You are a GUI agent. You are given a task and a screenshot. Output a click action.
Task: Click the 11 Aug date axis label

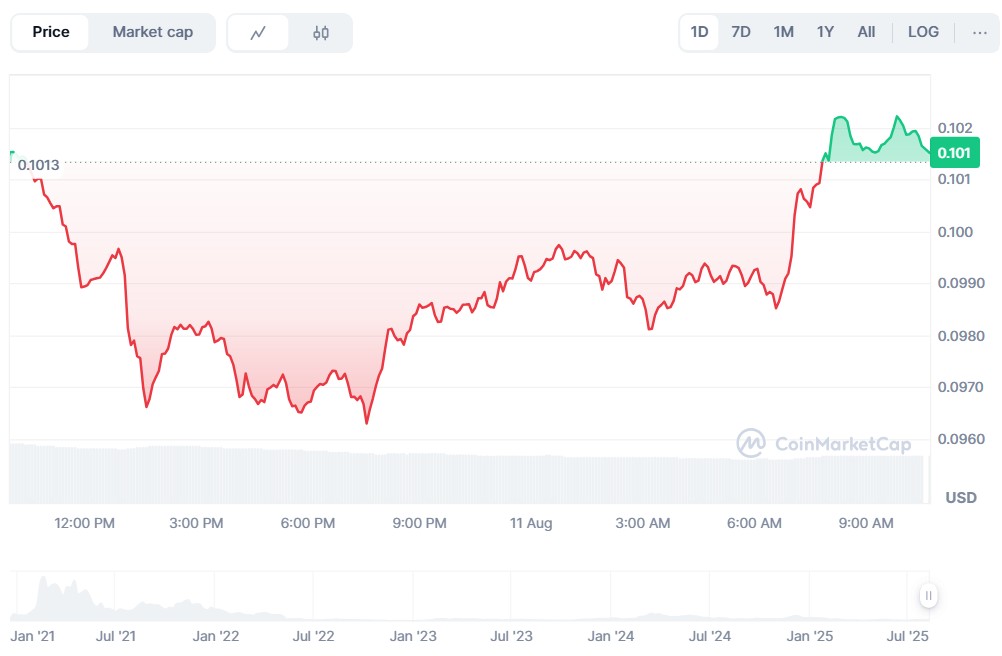click(530, 523)
